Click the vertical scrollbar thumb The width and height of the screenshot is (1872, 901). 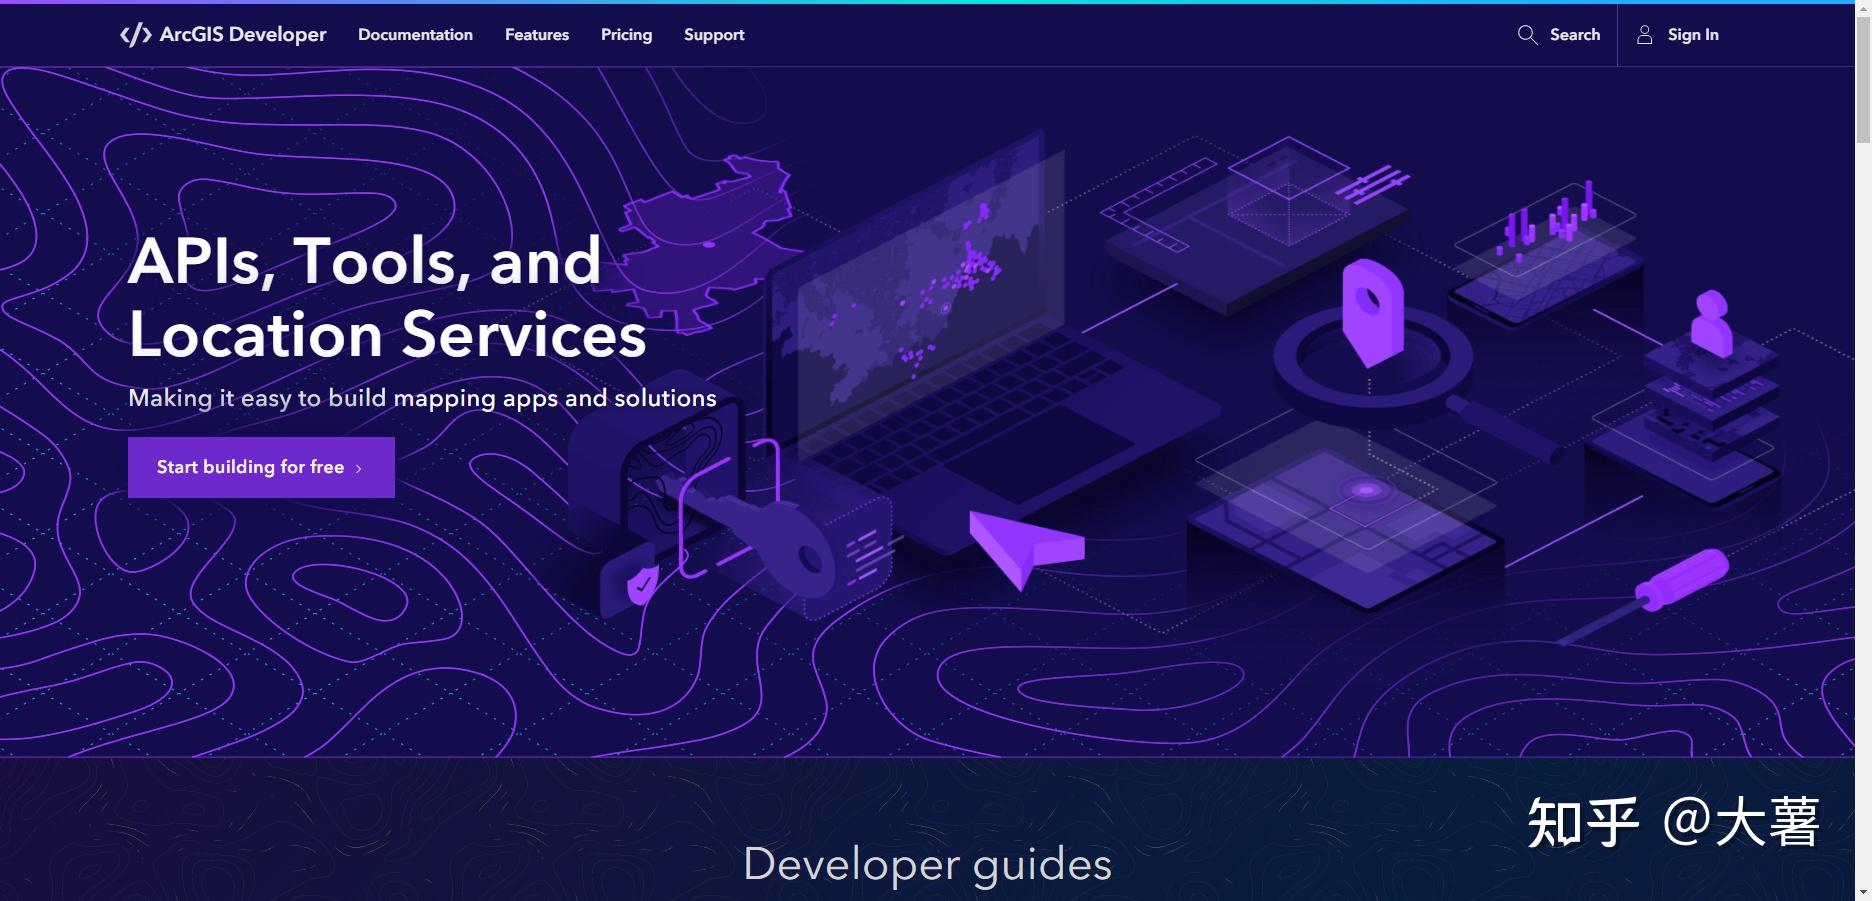pyautogui.click(x=1864, y=78)
